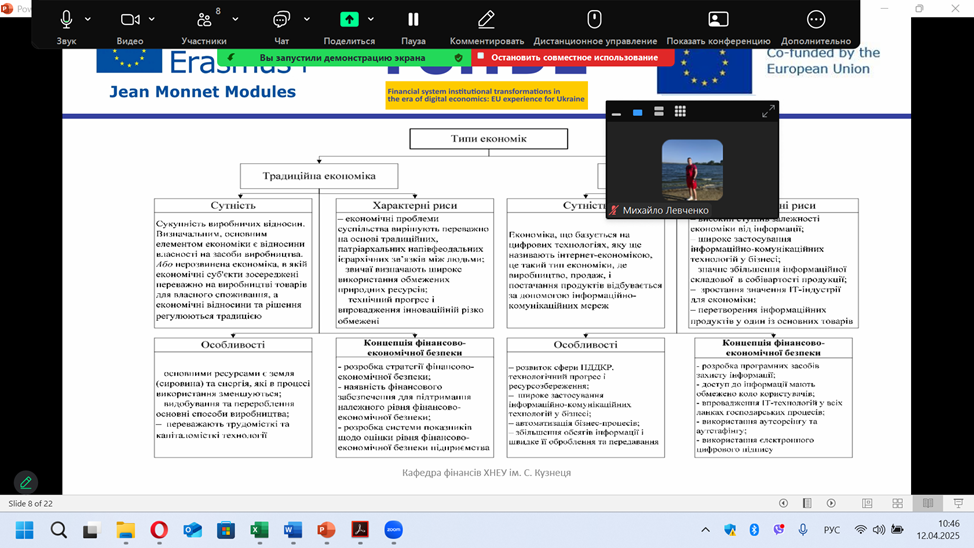Switch to Slide Sorter view
The image size is (974, 548).
pos(898,503)
